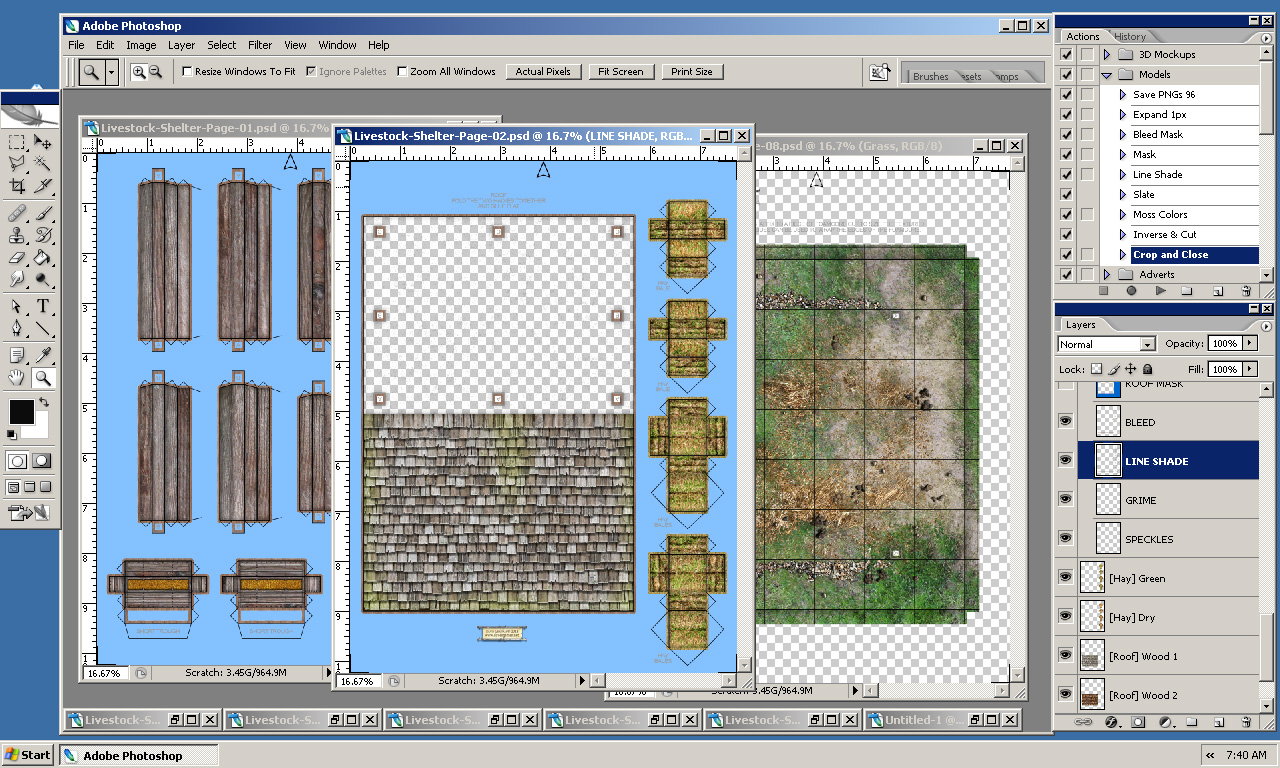The height and width of the screenshot is (768, 1280).
Task: Click the Print Size button
Action: pyautogui.click(x=692, y=72)
